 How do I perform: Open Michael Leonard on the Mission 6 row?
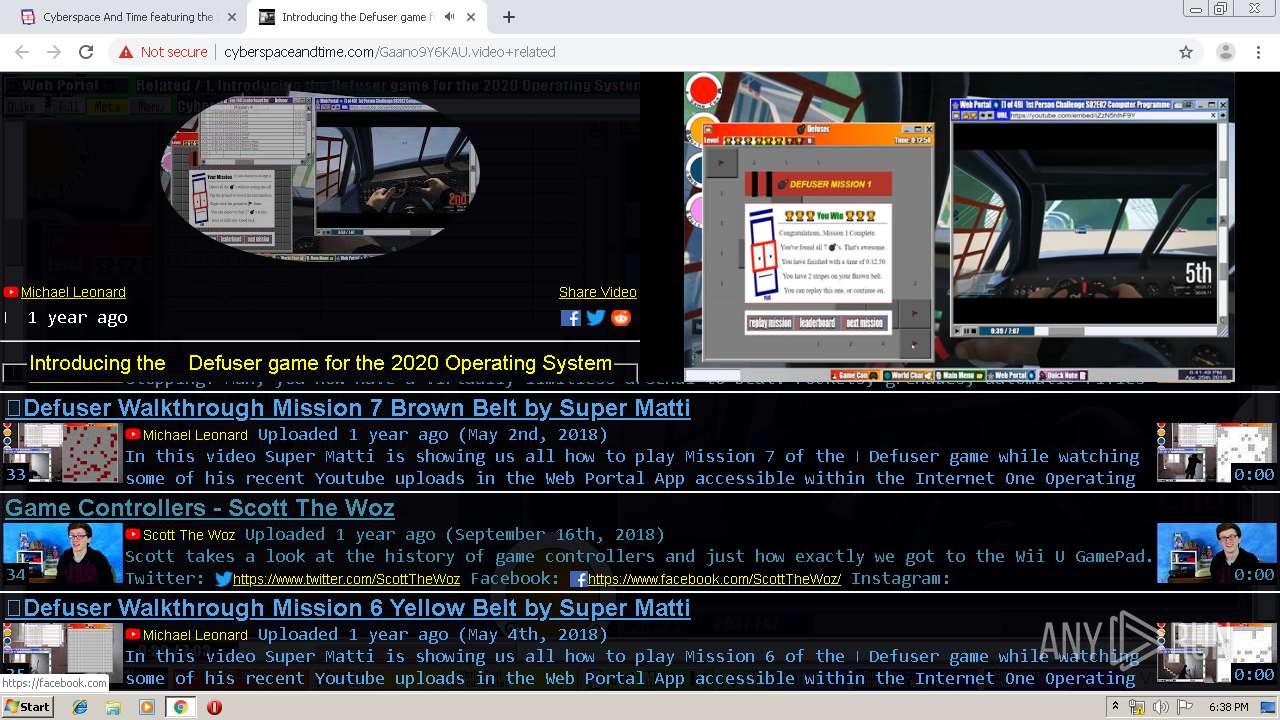coord(195,635)
